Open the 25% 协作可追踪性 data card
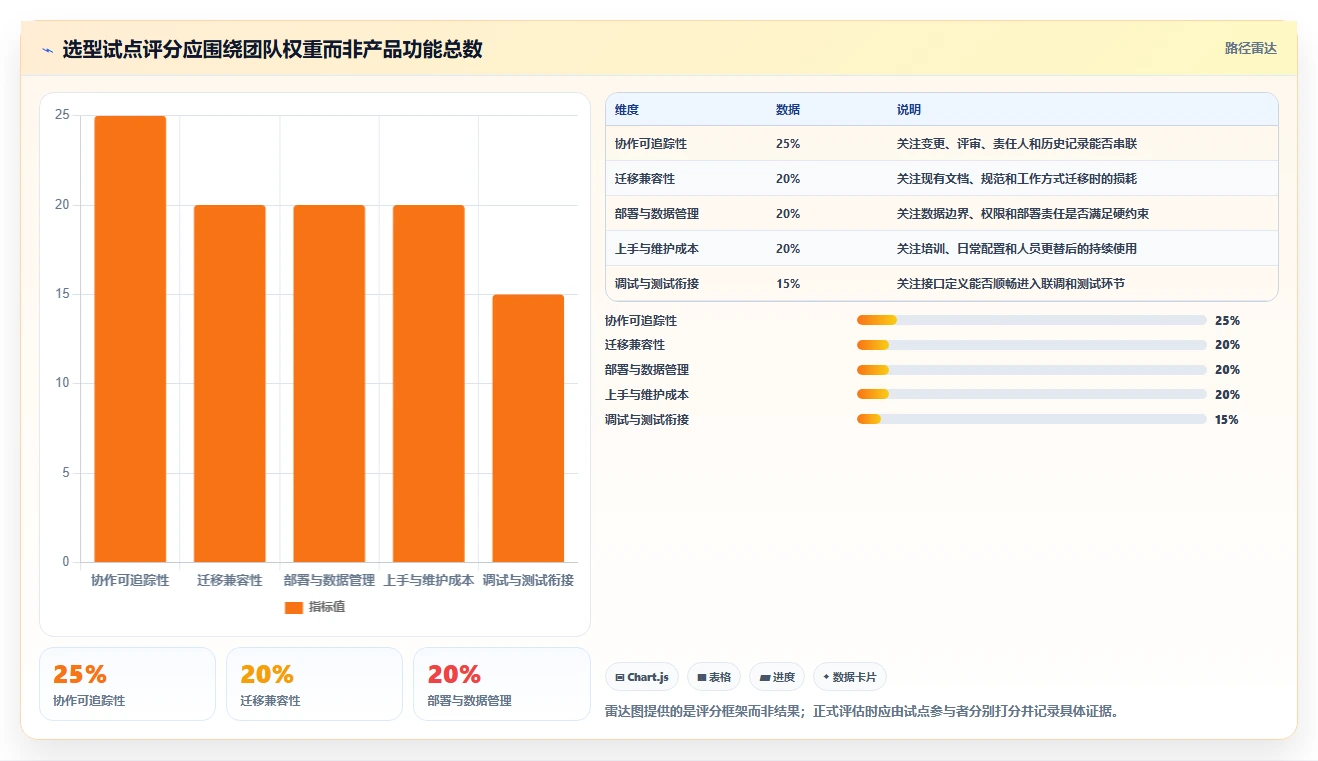 click(x=127, y=684)
